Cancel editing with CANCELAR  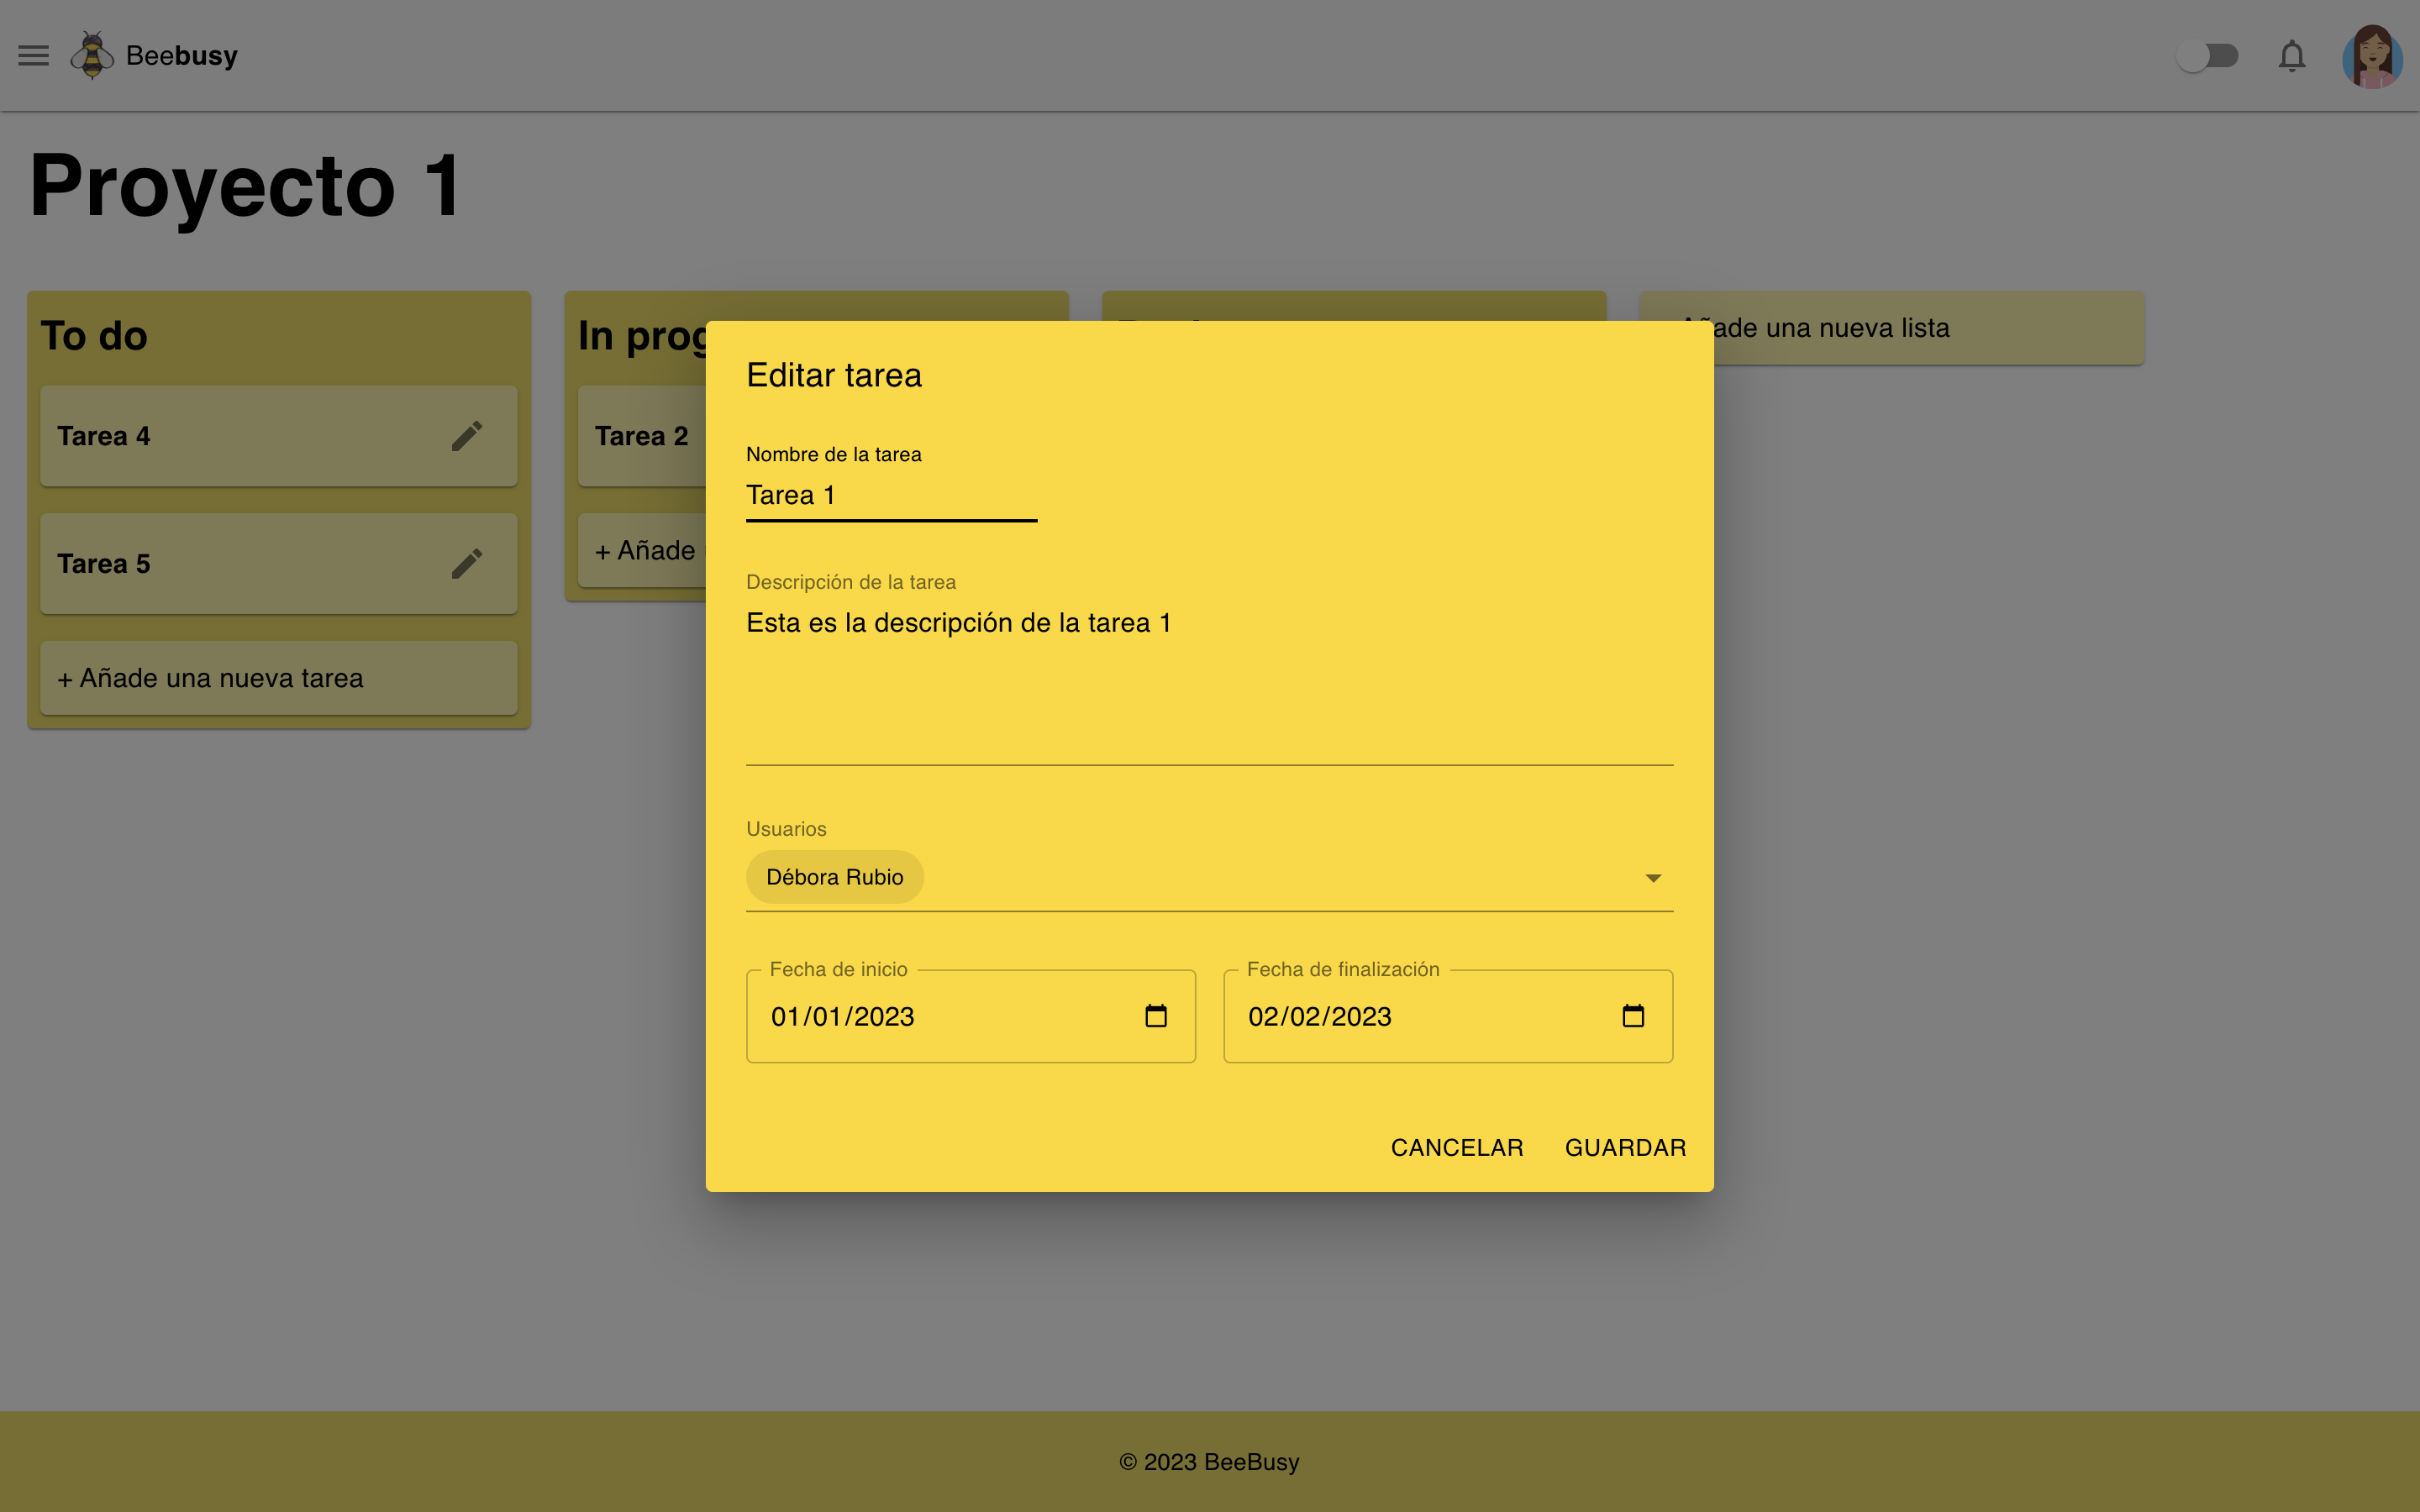click(x=1456, y=1147)
